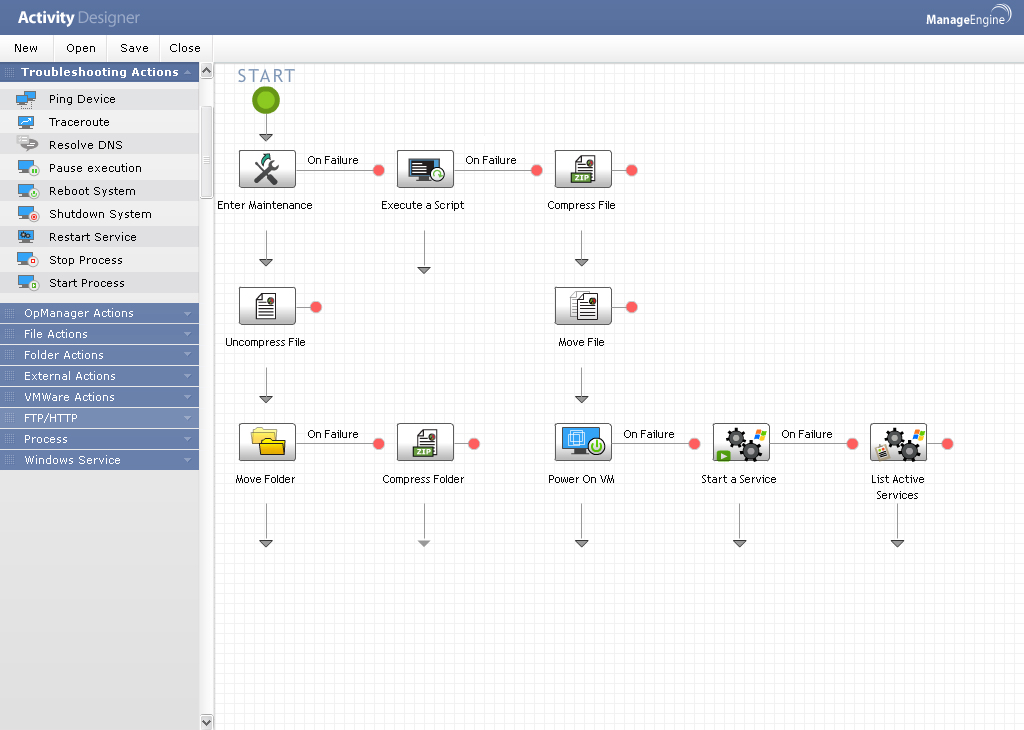Click red failure connector on Uncompress File
The width and height of the screenshot is (1024, 730).
pos(316,307)
